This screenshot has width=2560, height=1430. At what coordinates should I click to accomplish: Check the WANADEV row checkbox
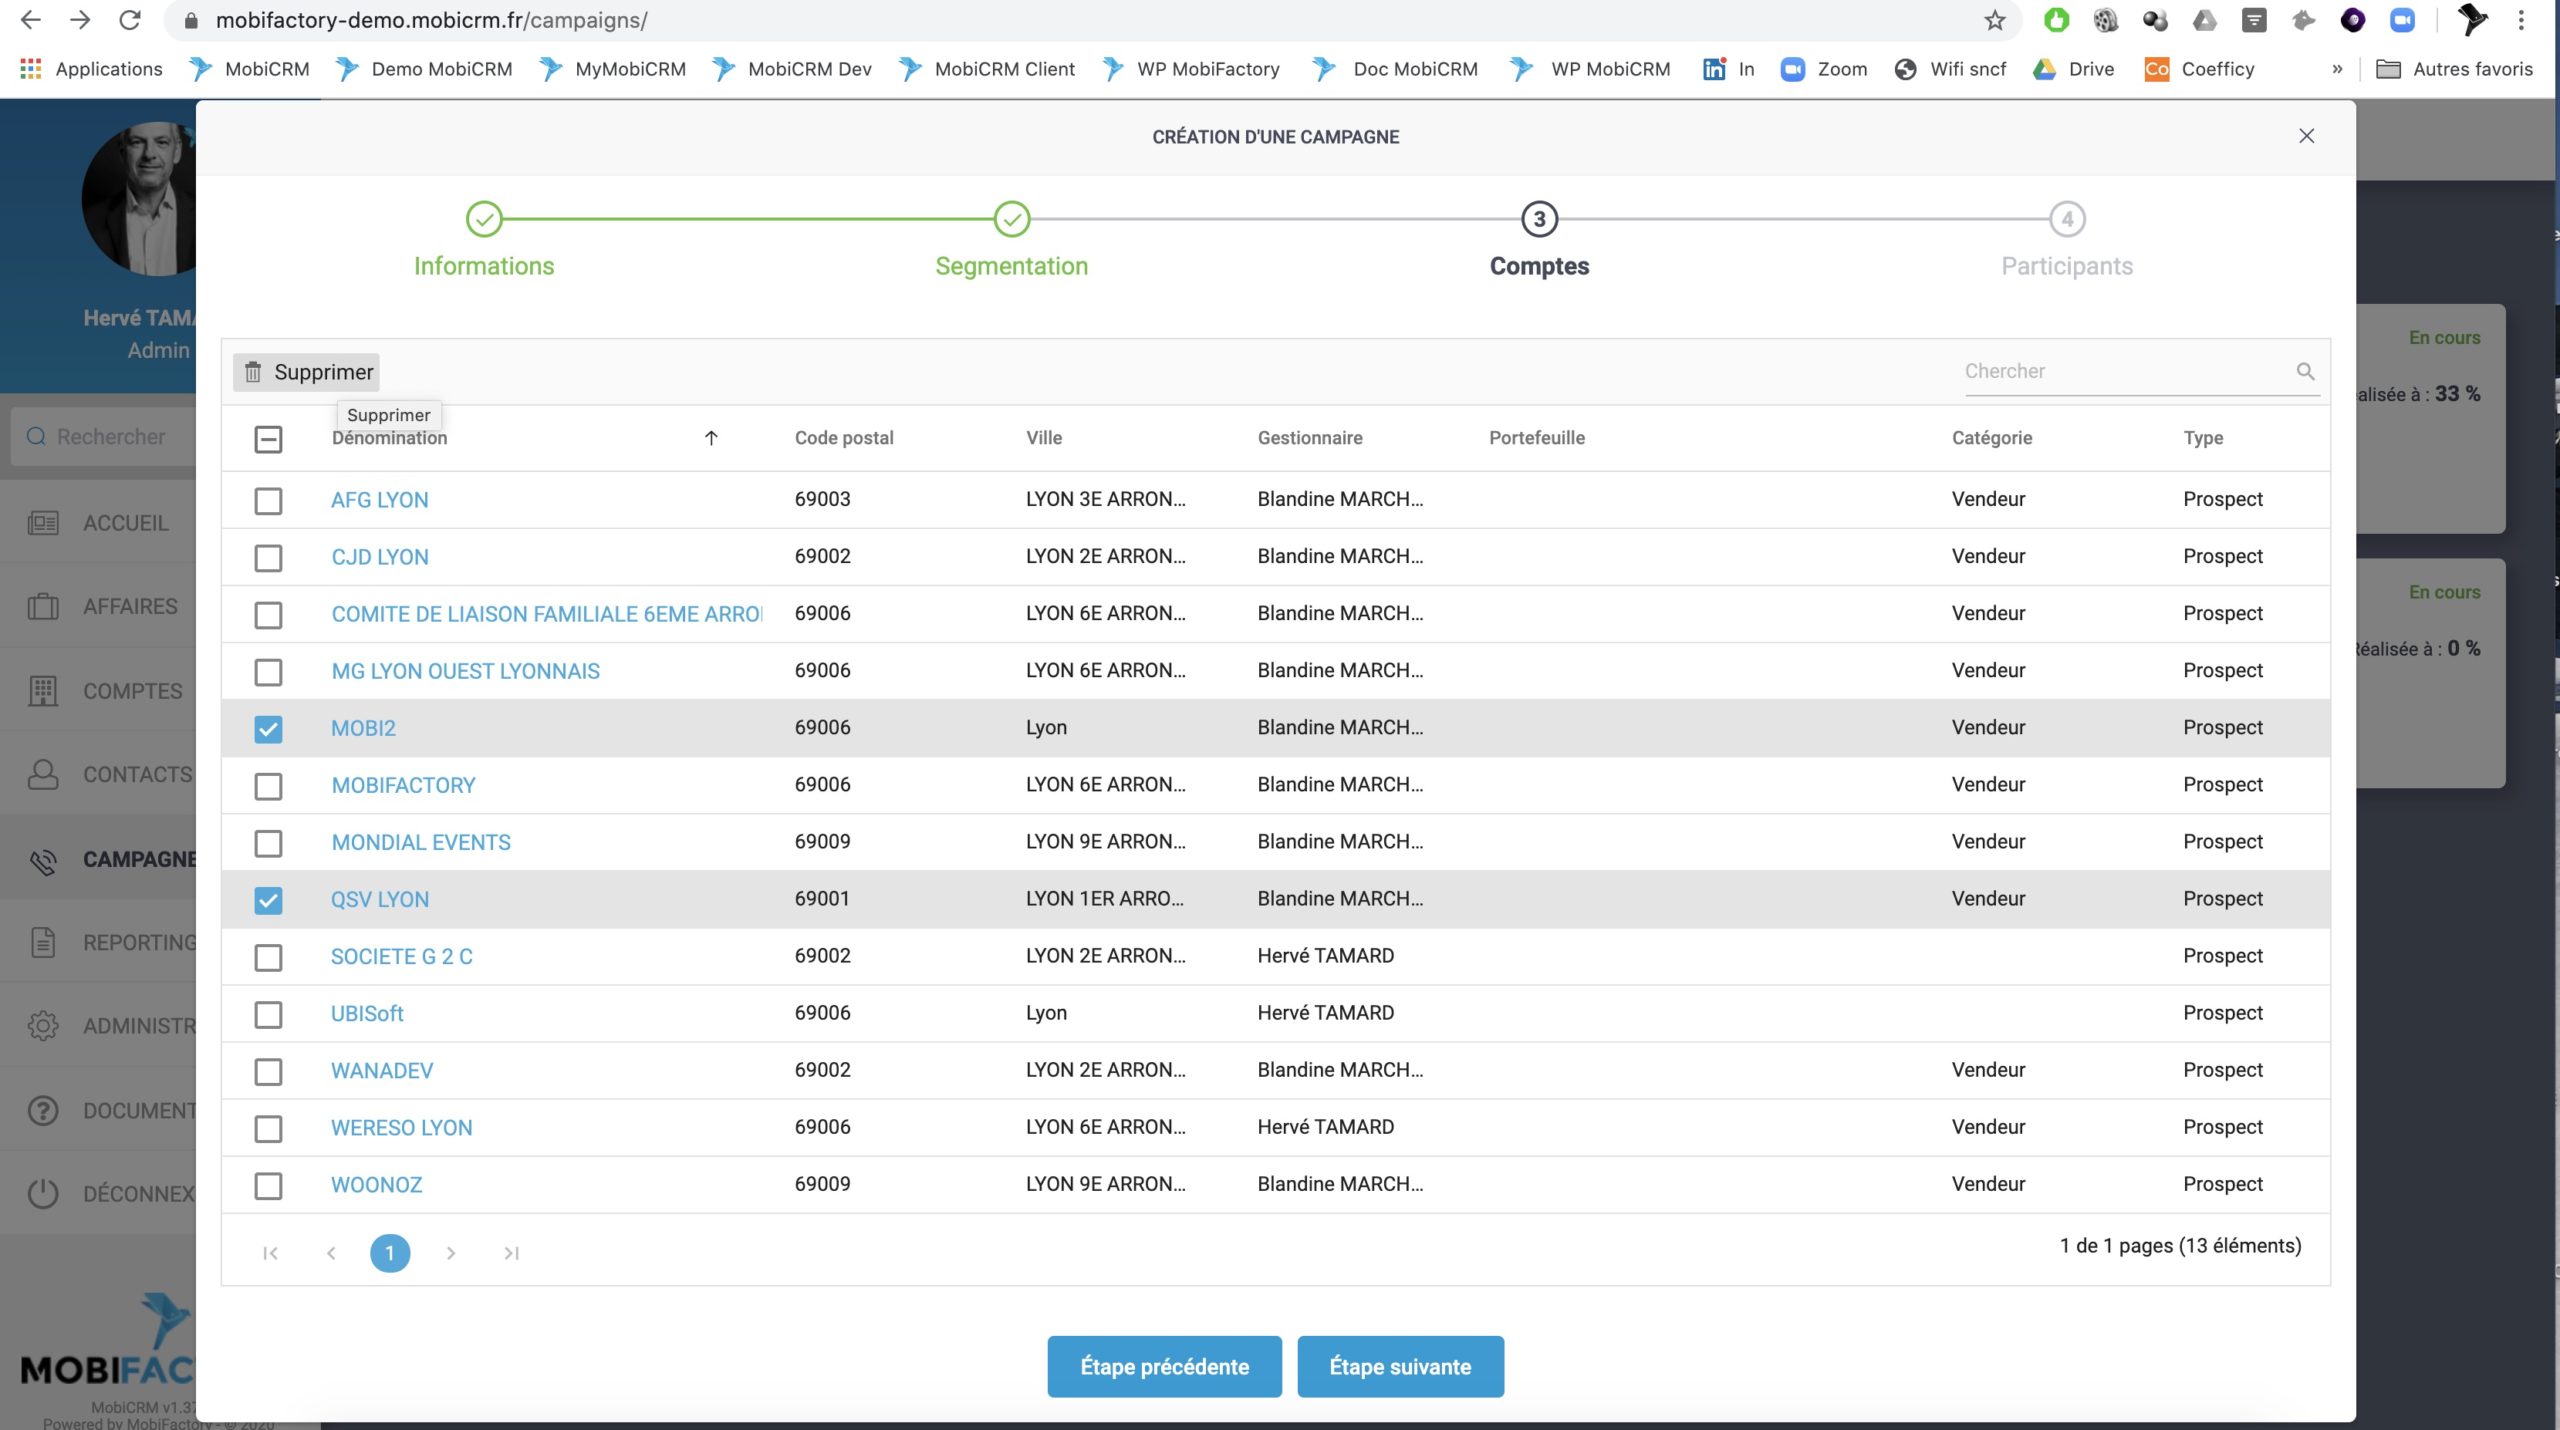point(268,1071)
